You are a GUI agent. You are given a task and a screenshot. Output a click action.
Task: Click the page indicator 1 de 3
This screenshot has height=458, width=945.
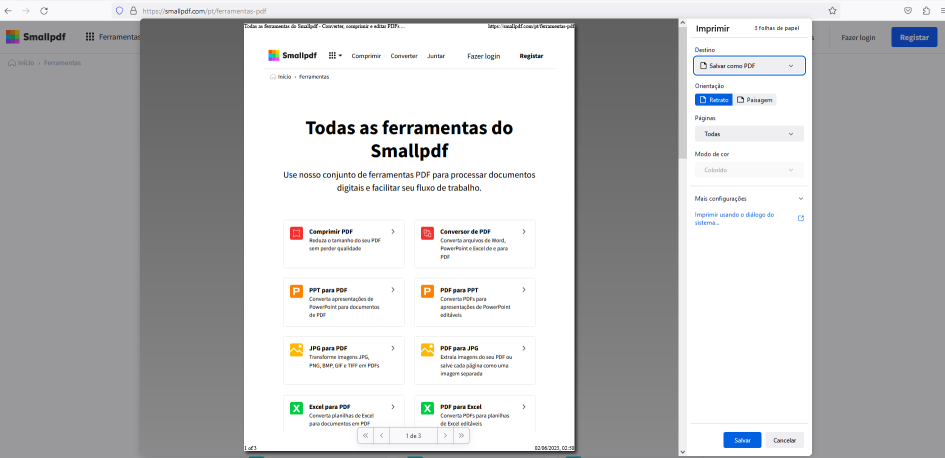413,435
